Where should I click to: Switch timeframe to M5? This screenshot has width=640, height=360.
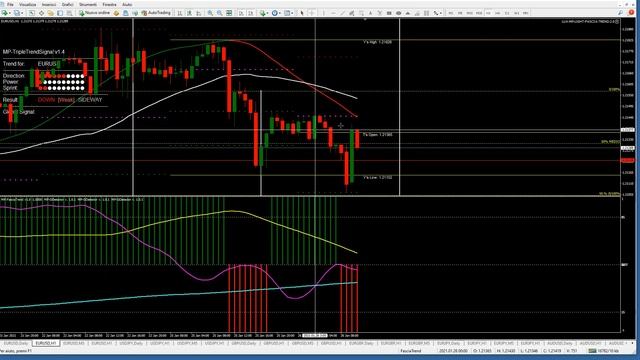pos(460,13)
